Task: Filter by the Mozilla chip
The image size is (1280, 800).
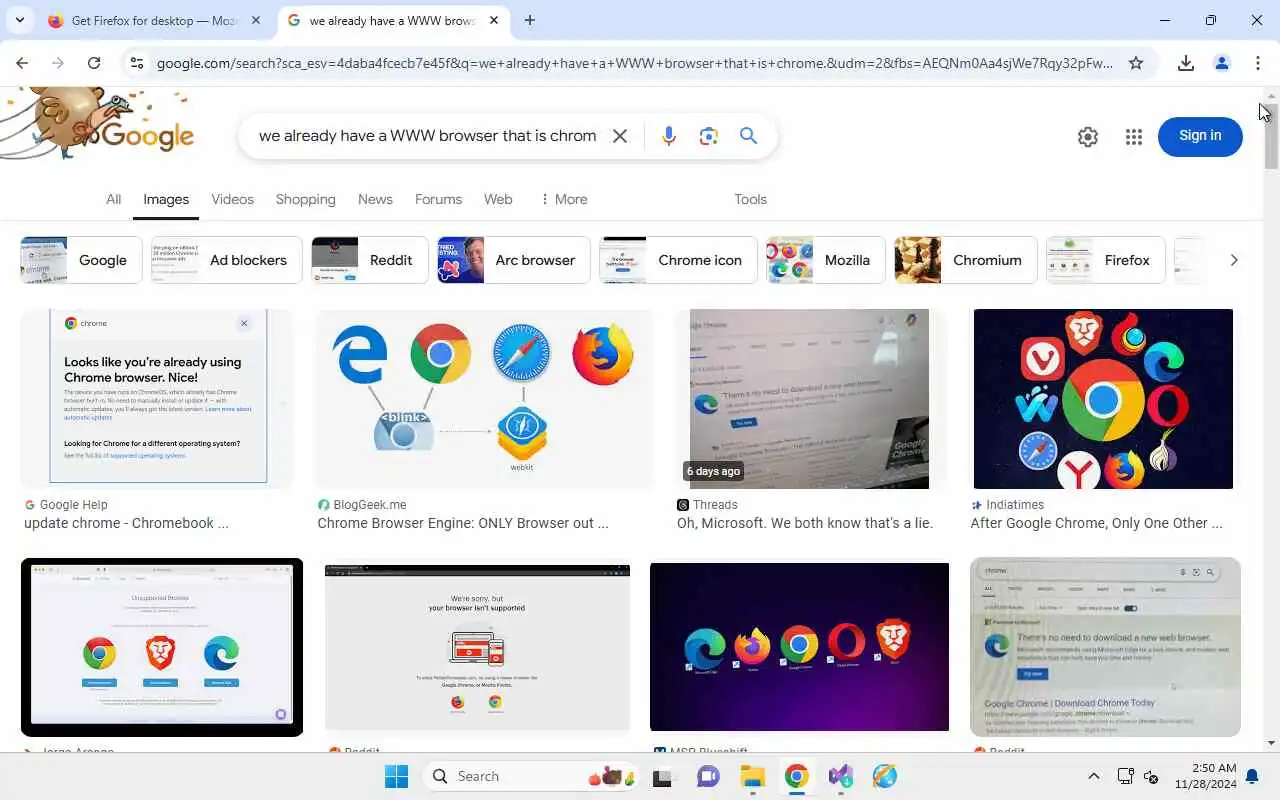Action: 826,260
